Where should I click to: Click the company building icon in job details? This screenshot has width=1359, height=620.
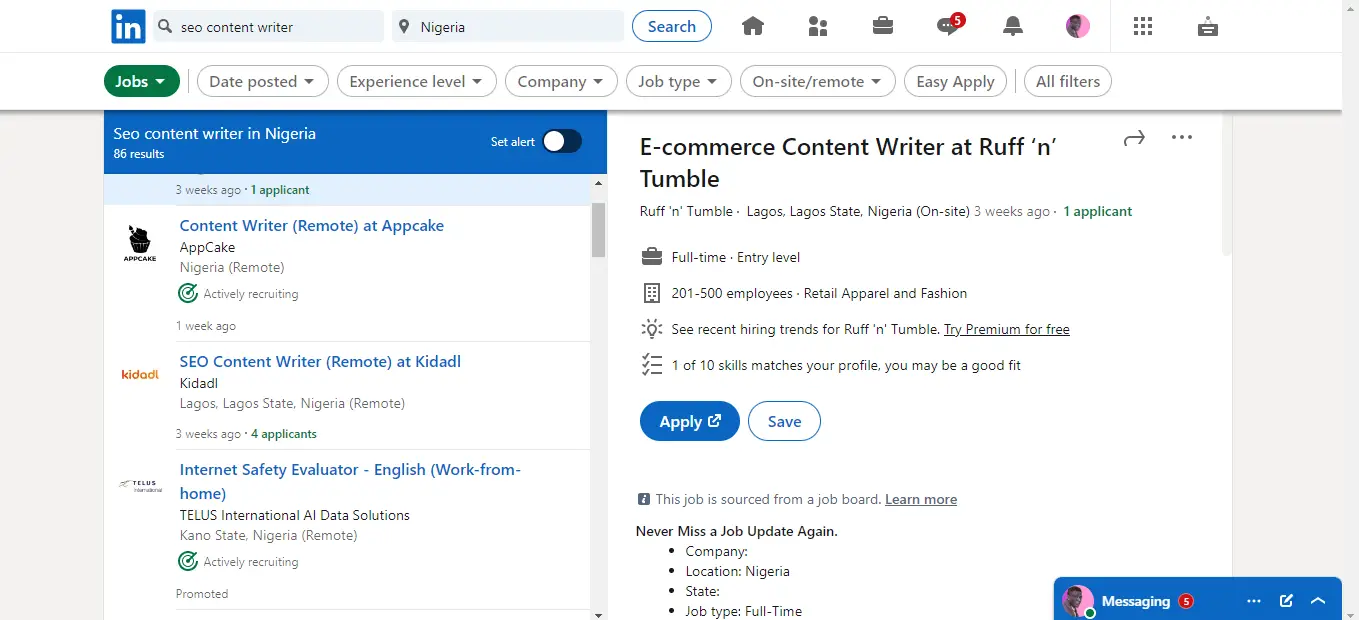(652, 293)
